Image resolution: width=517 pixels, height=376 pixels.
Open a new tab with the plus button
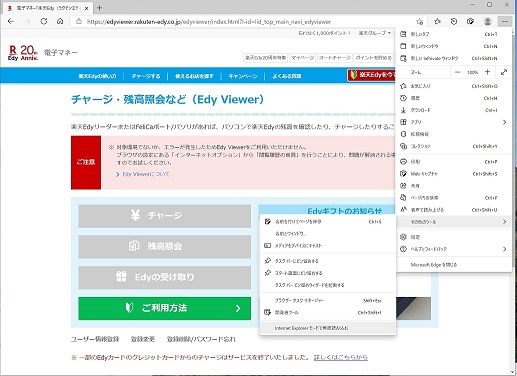99,8
